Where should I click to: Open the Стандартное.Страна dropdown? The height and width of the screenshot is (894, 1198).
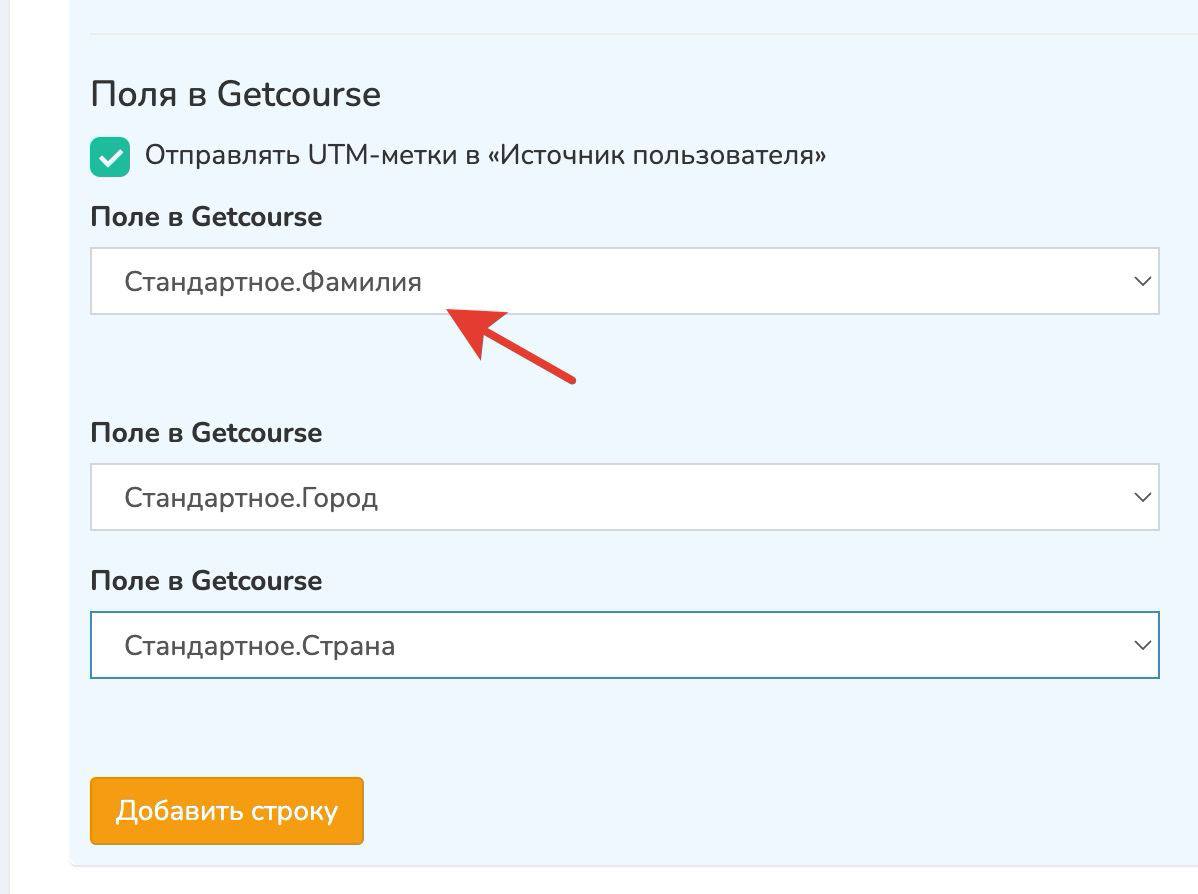pyautogui.click(x=624, y=645)
